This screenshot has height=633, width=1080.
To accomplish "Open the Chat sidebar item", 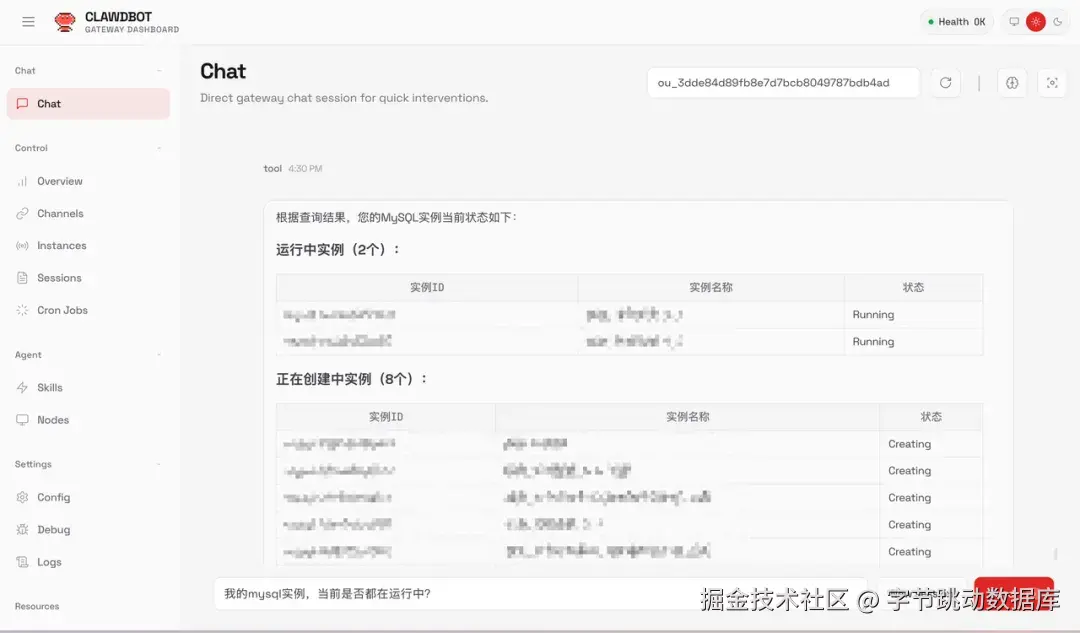I will click(88, 104).
